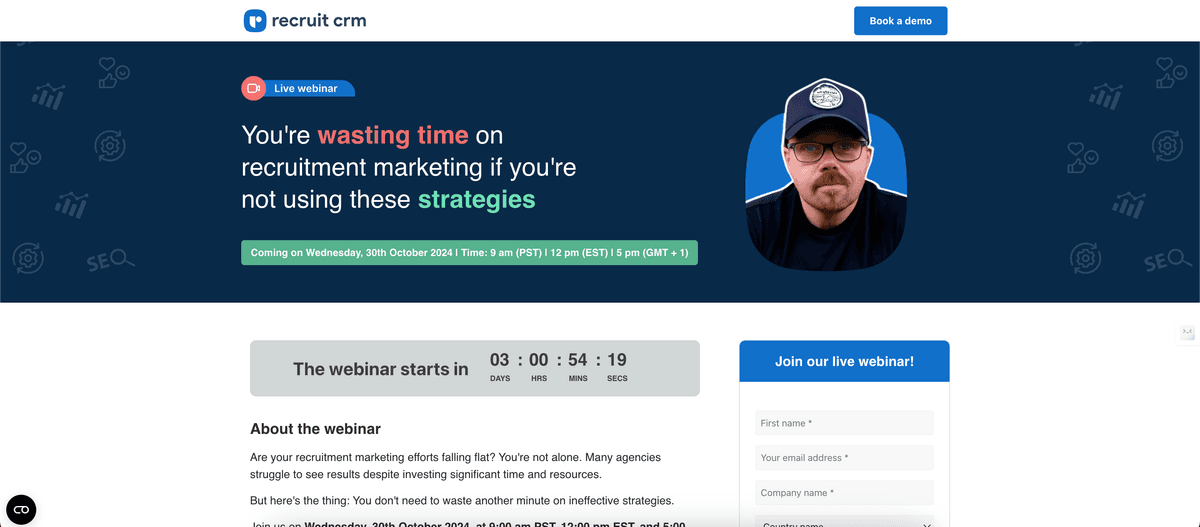
Task: Click the countdown HRS value 00
Action: click(539, 360)
